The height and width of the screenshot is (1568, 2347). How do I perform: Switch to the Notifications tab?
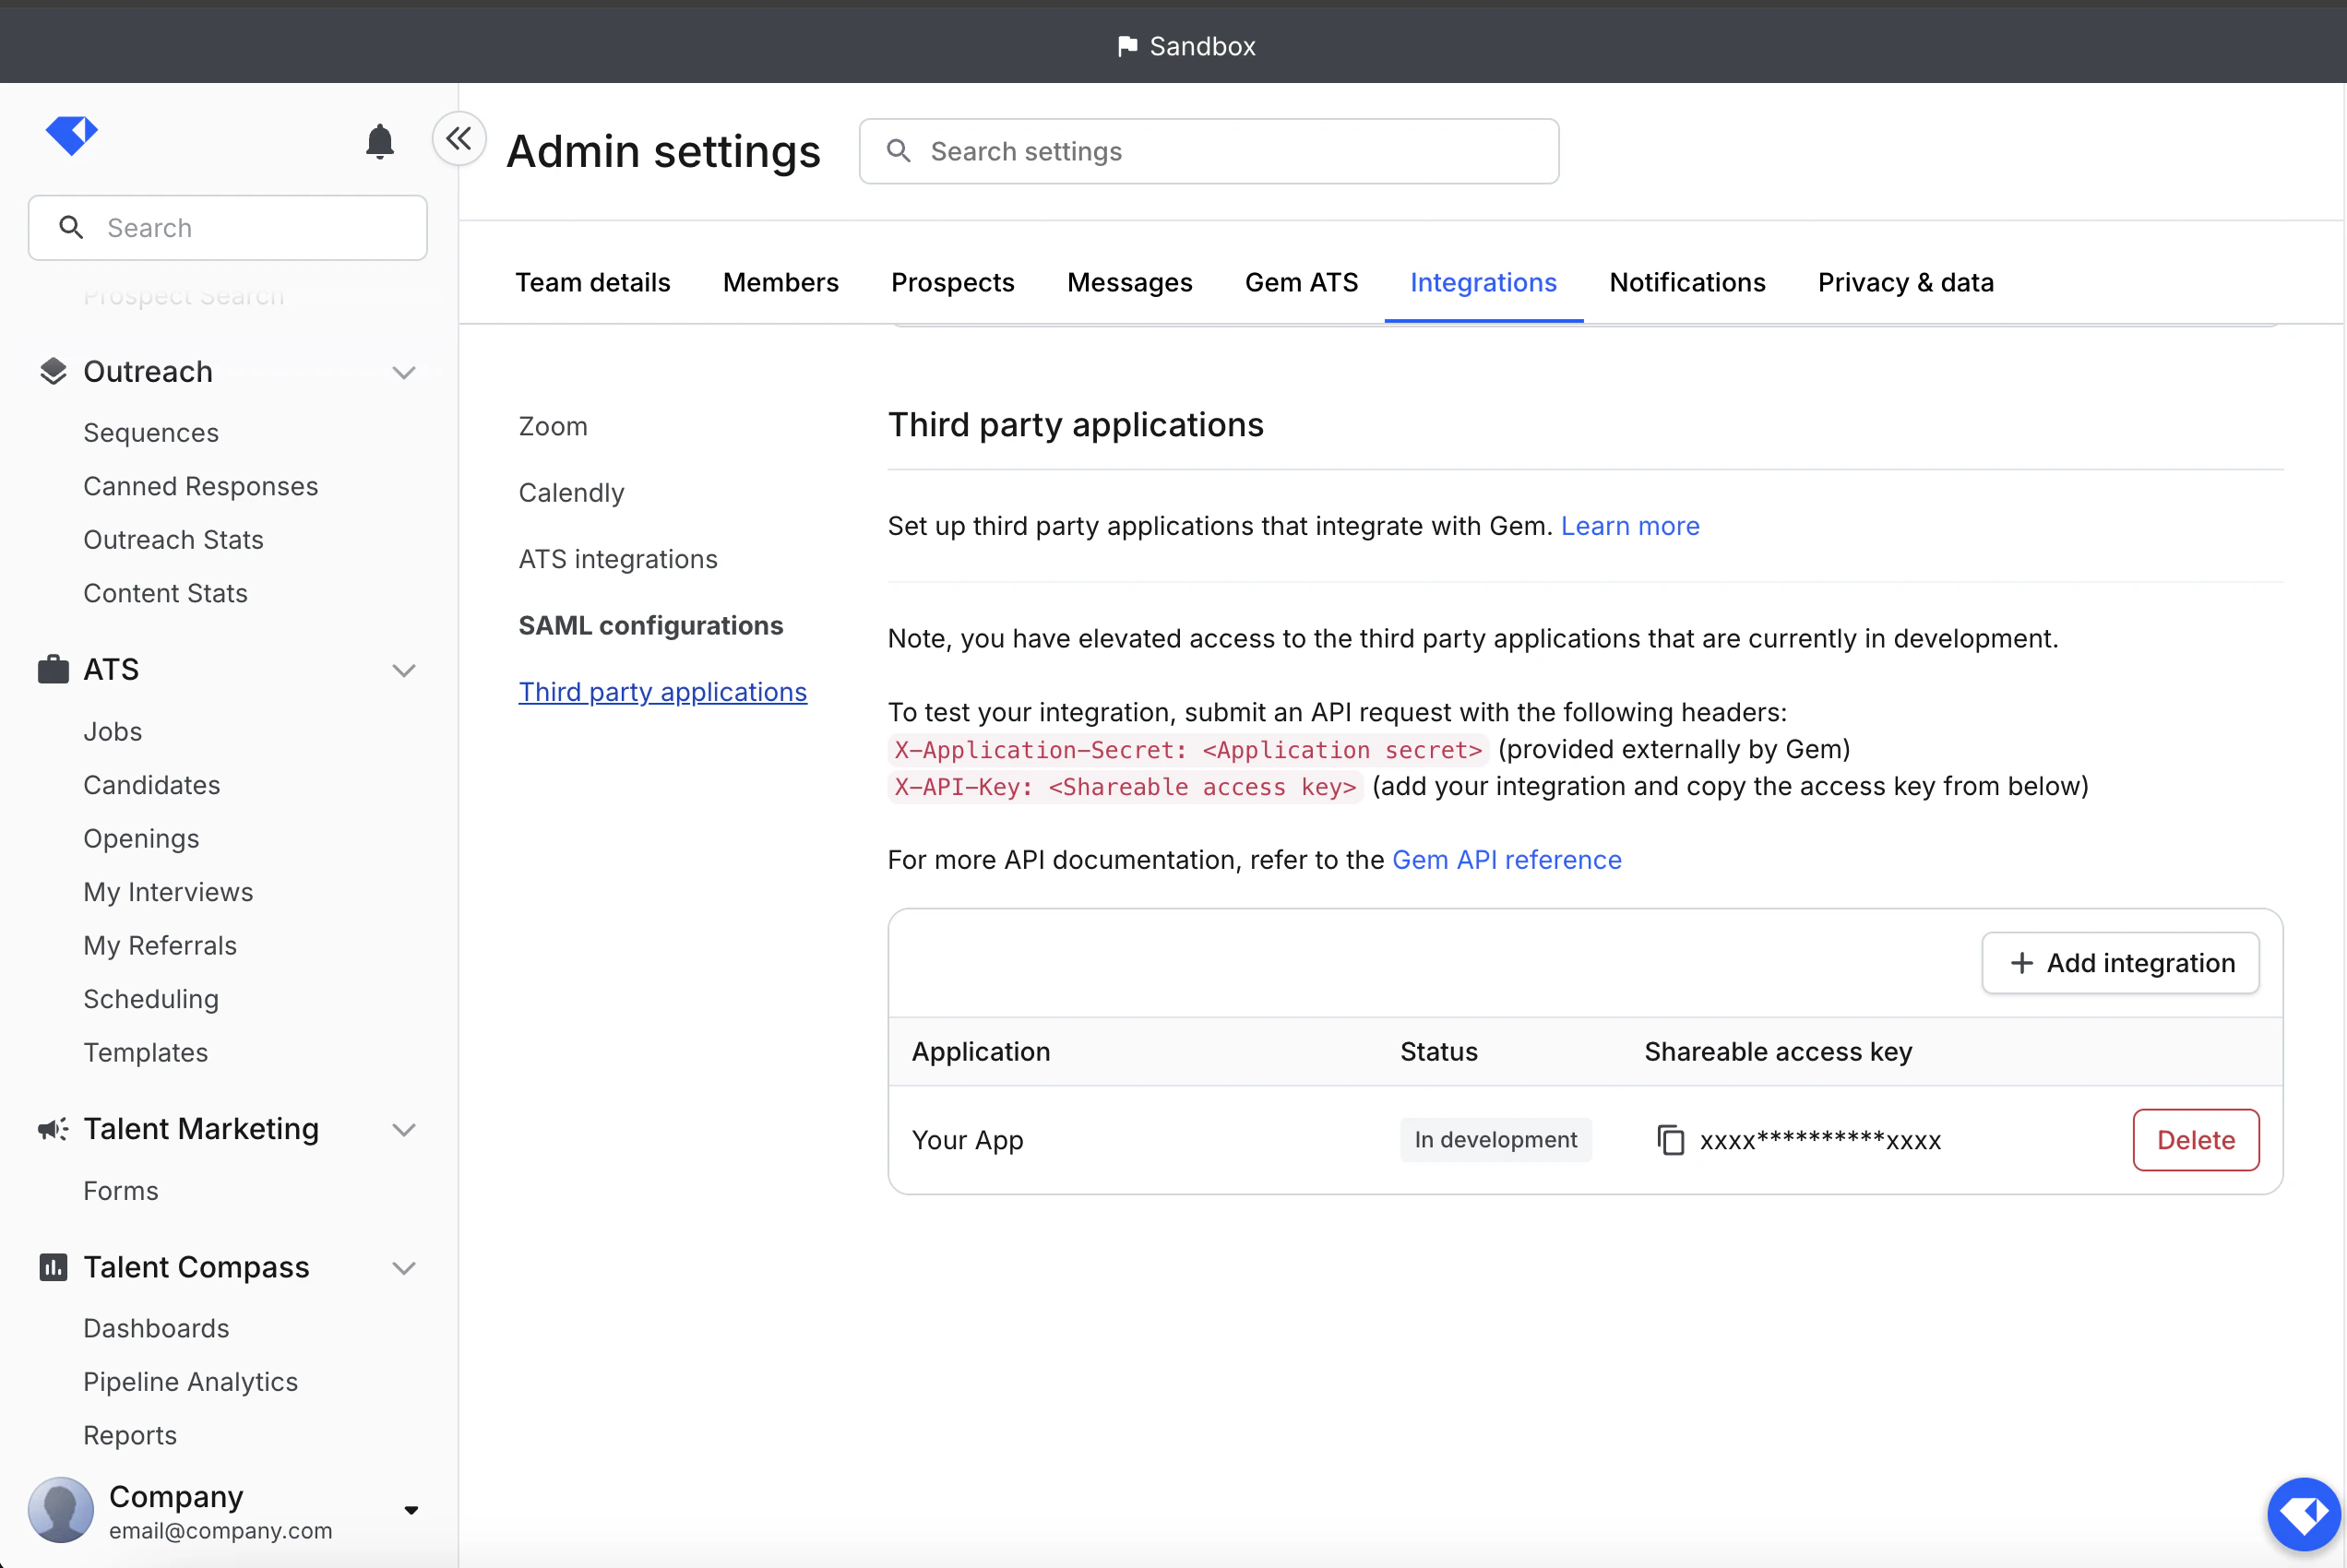[x=1687, y=283]
